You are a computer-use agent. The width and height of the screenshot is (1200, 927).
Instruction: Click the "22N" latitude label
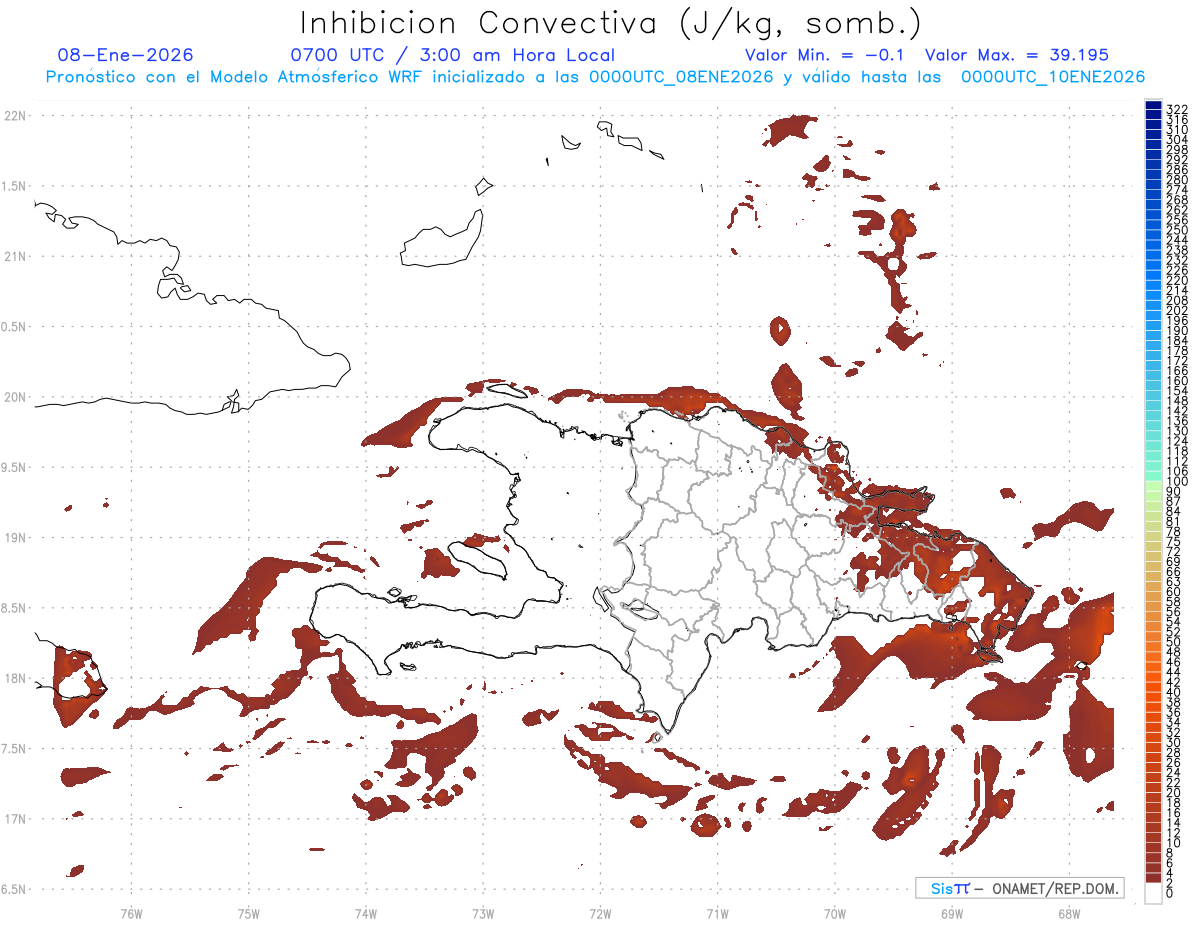pos(14,116)
